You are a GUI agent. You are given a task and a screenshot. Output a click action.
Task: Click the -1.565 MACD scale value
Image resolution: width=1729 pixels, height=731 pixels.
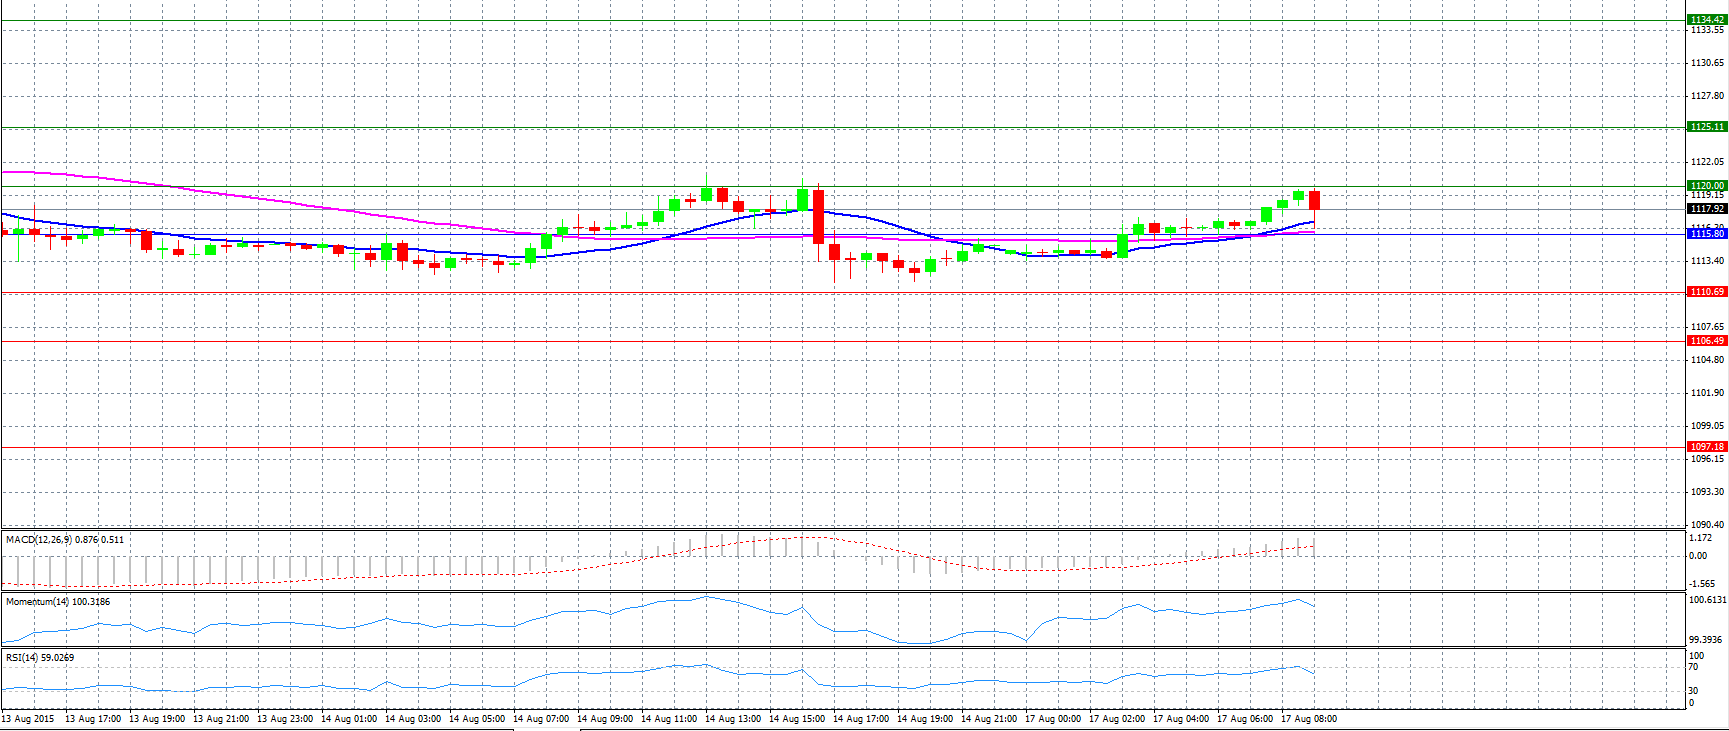pos(1702,584)
